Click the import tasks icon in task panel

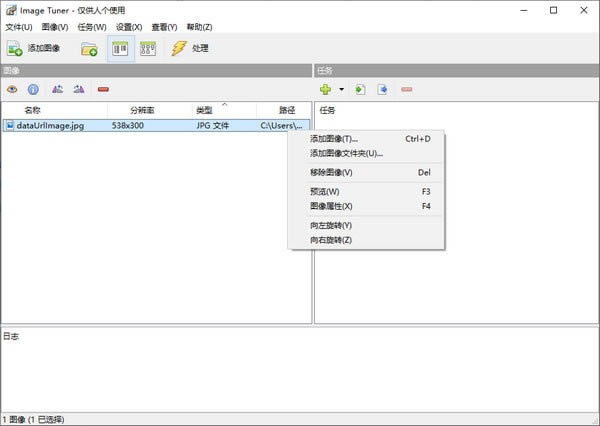point(360,90)
